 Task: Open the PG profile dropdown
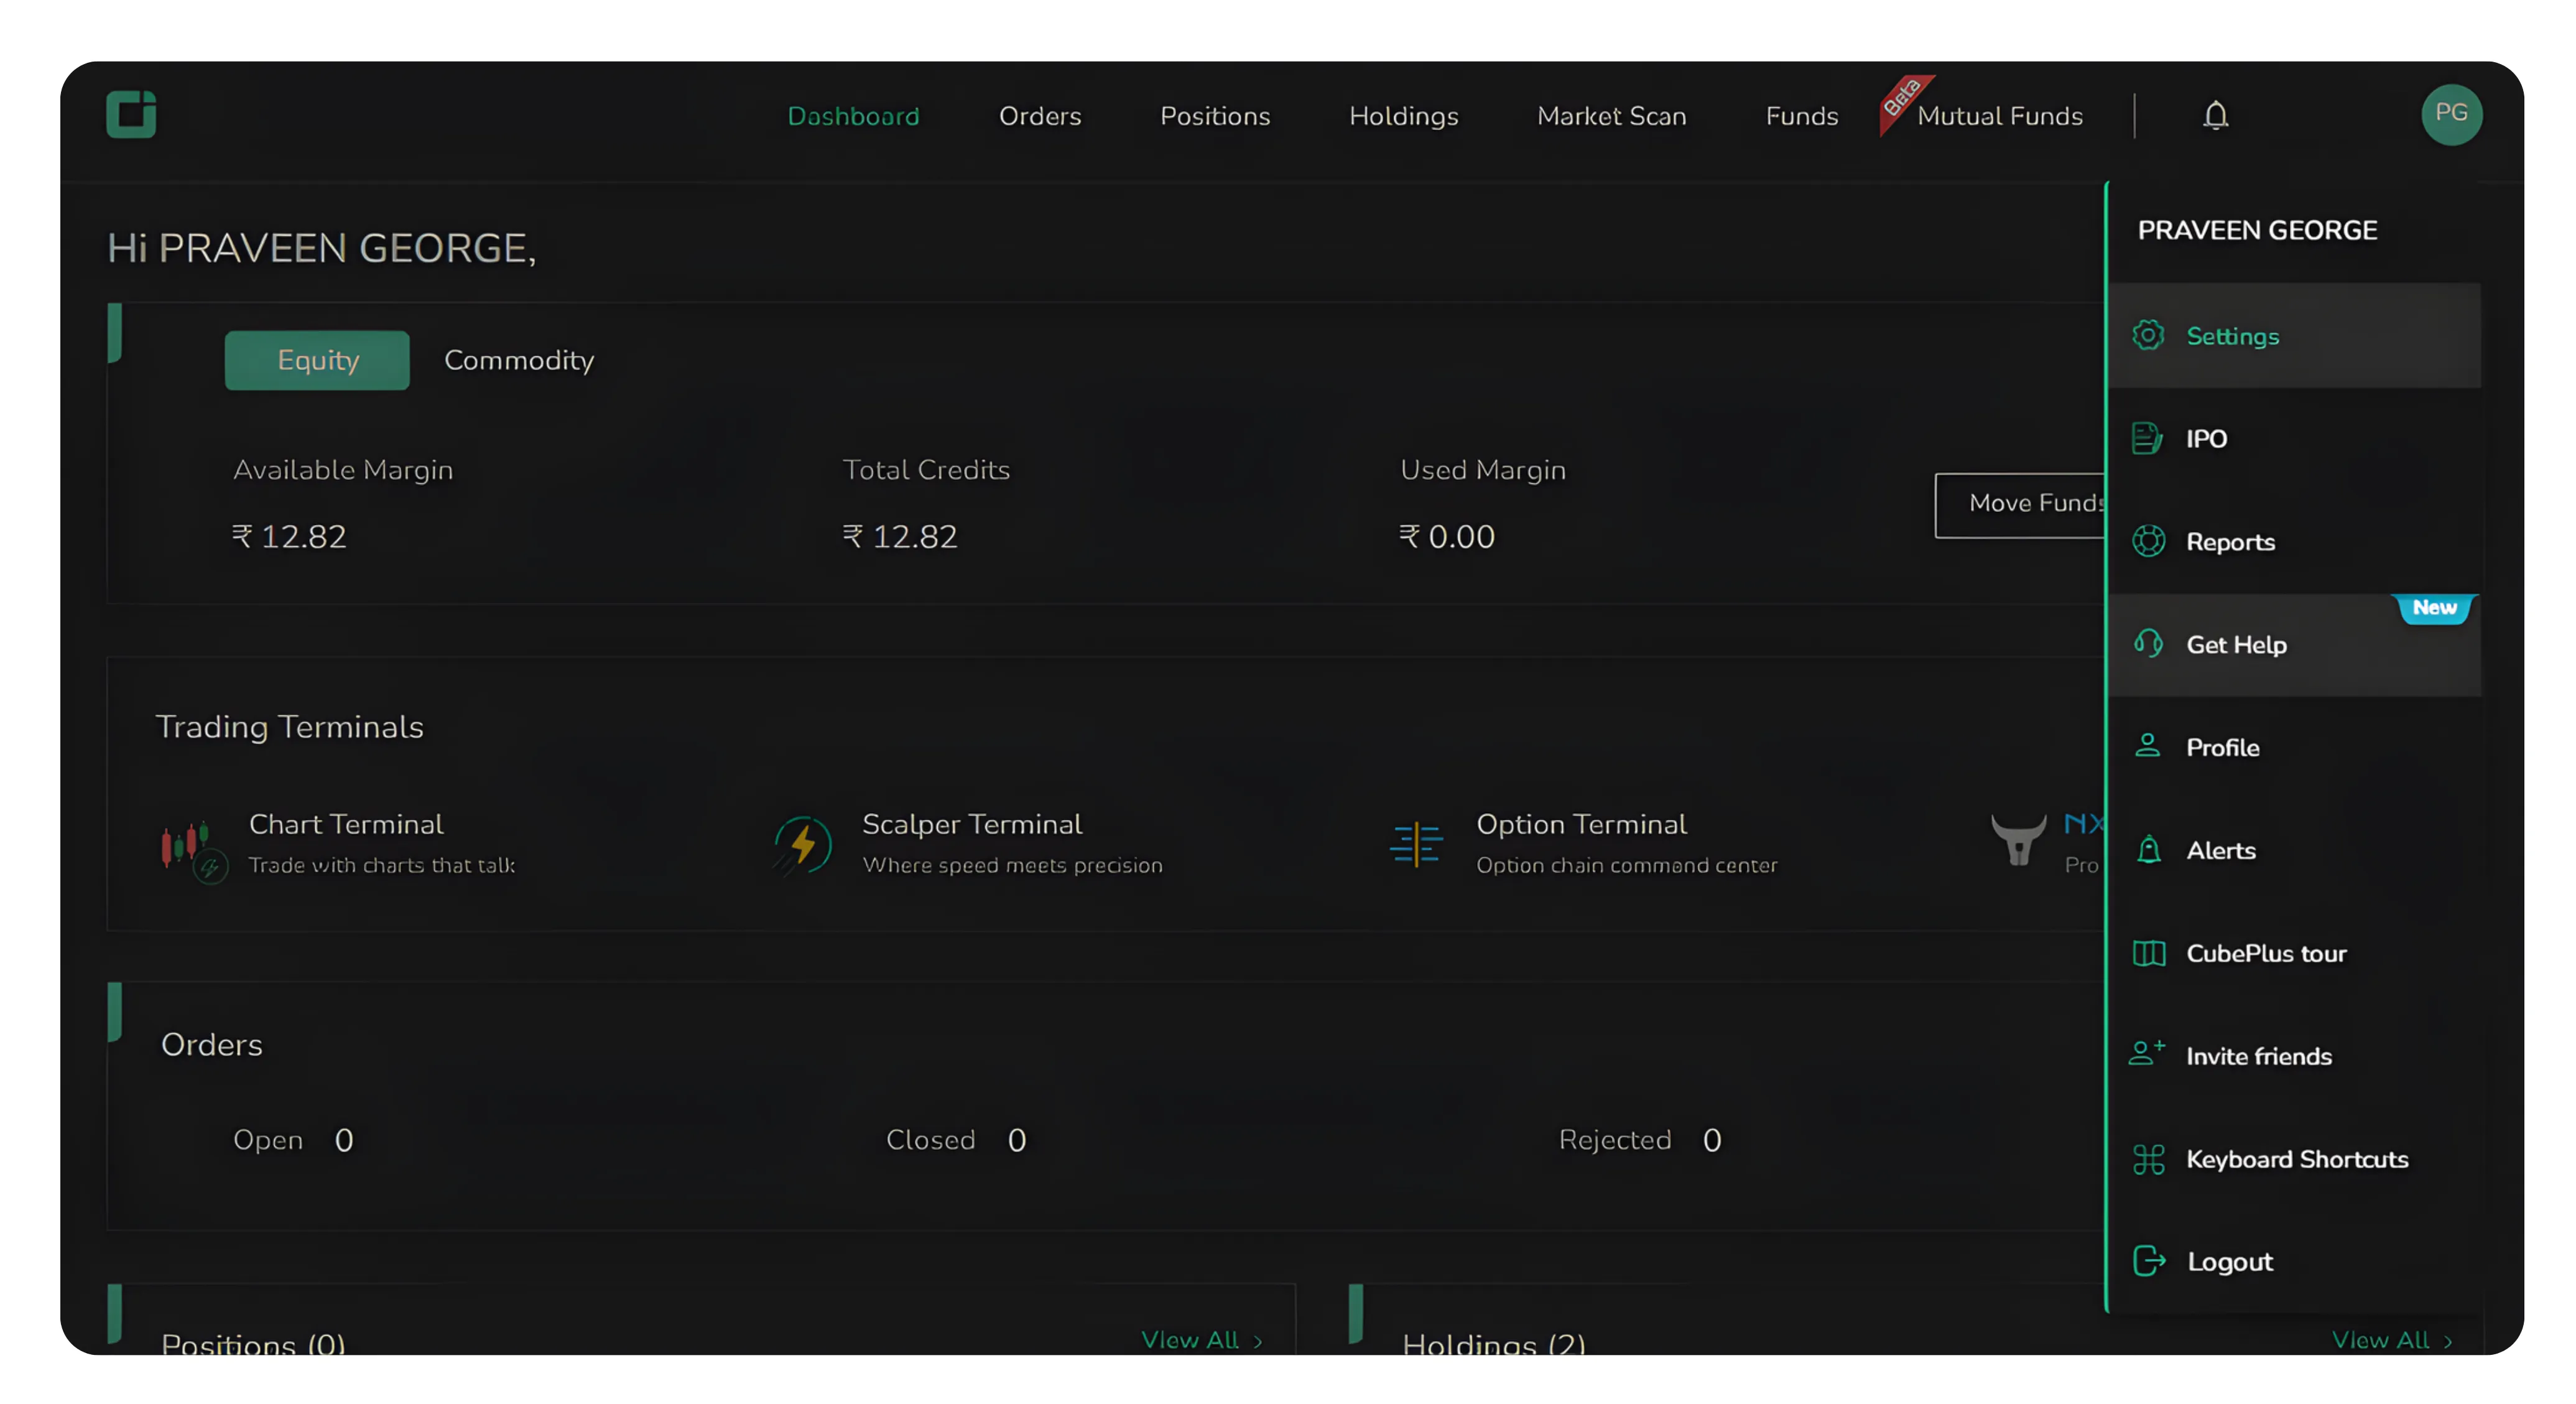click(2451, 114)
